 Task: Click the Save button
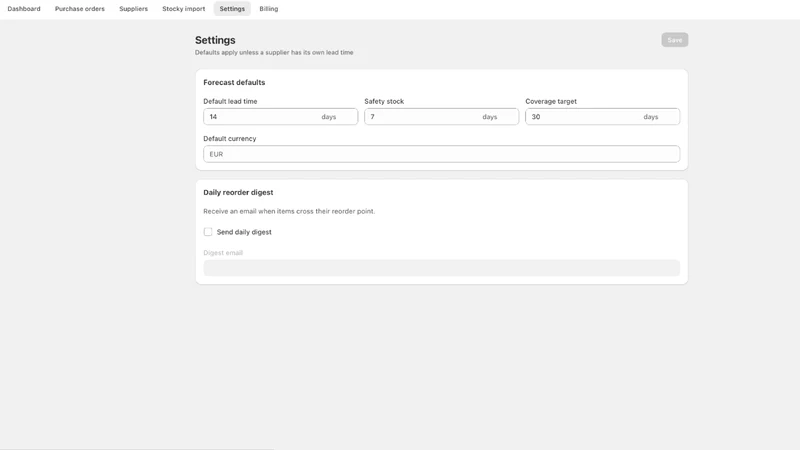pyautogui.click(x=674, y=40)
